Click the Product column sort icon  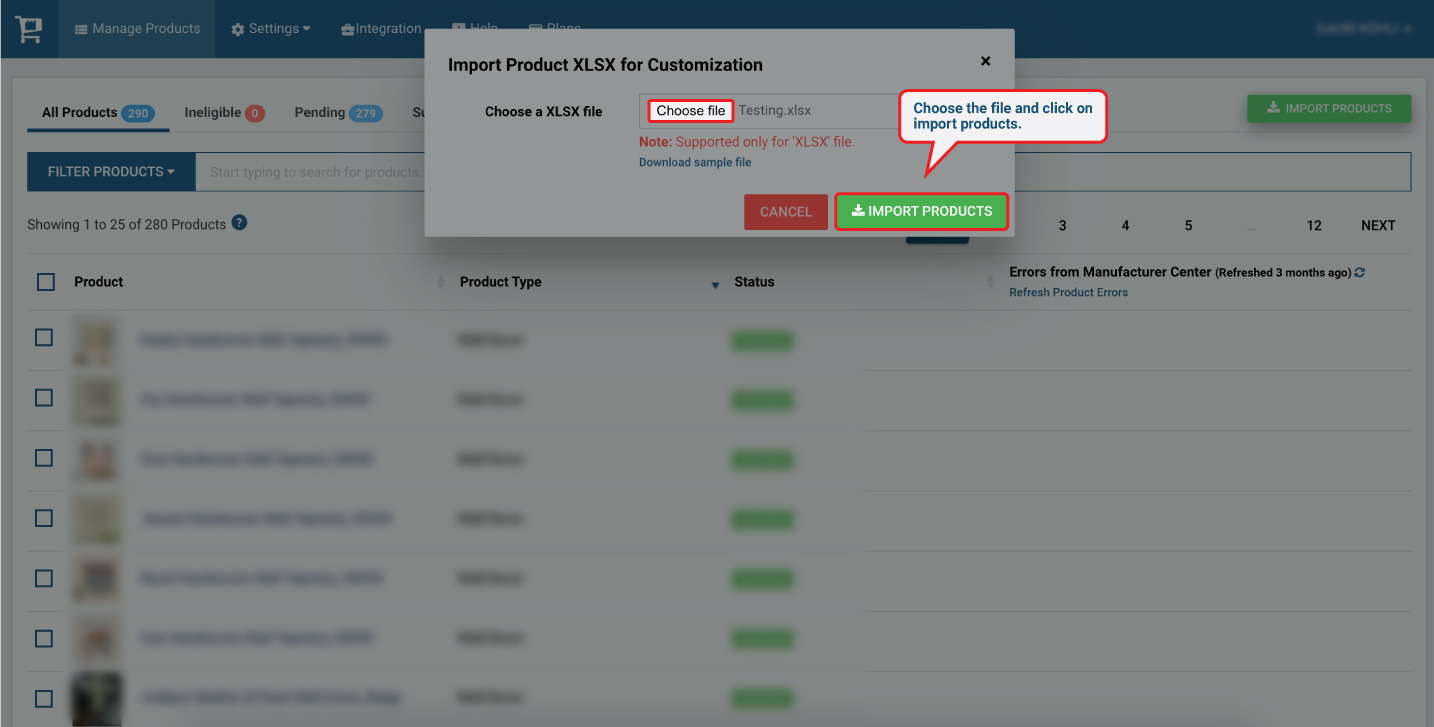[441, 283]
